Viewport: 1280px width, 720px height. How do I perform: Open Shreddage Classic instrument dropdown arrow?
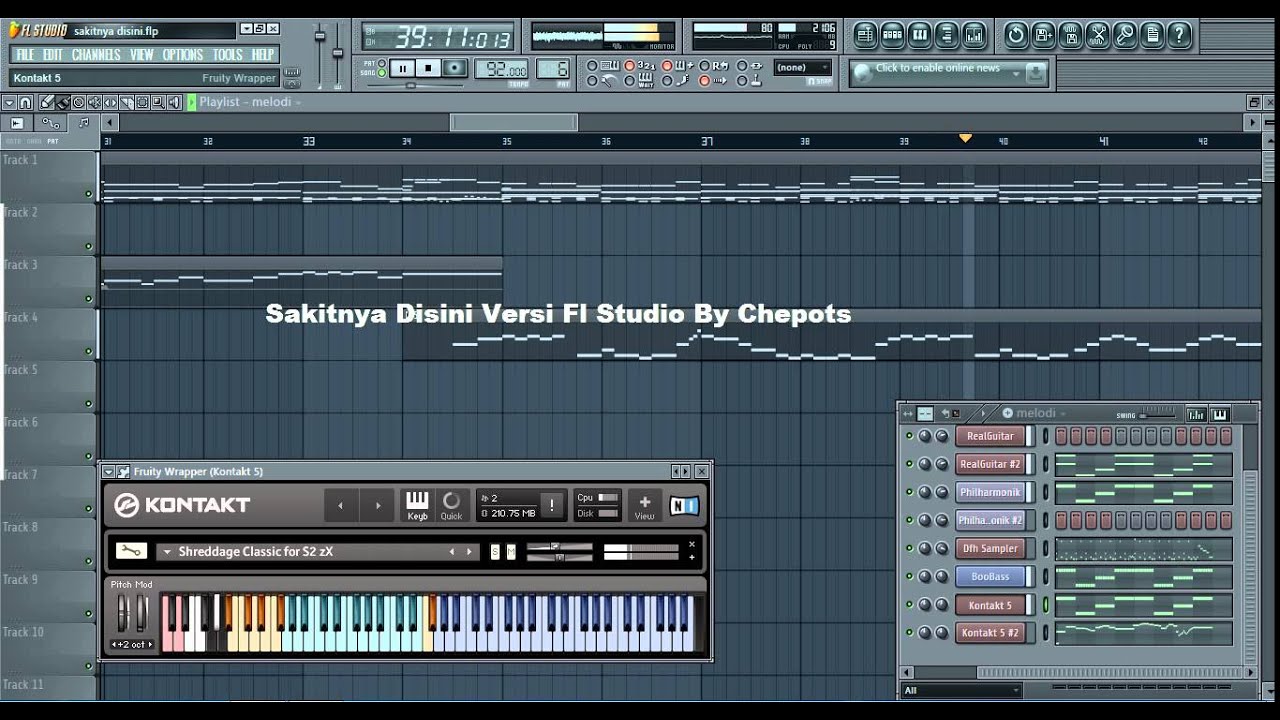167,552
